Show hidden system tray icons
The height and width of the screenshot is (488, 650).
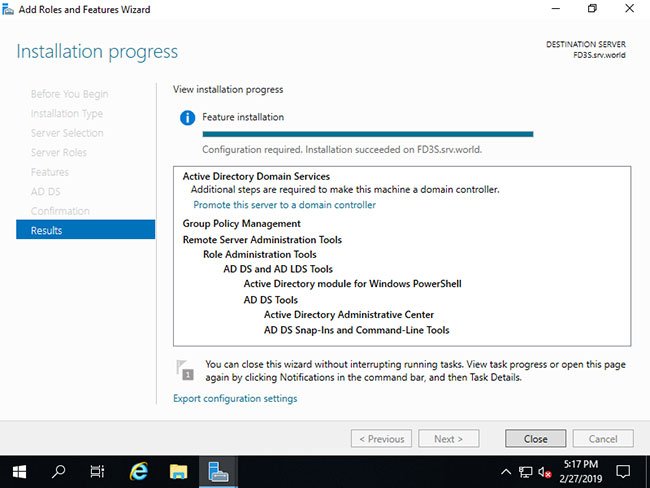tap(506, 472)
